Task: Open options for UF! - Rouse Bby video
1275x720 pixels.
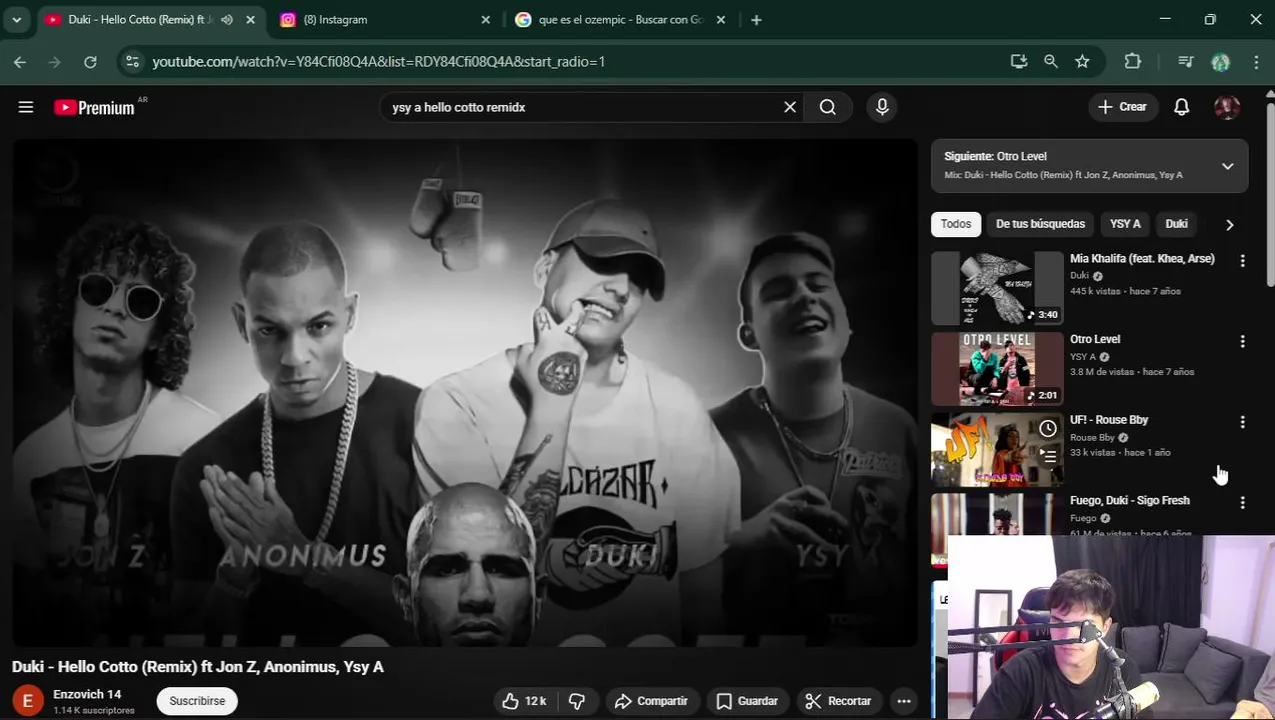Action: pyautogui.click(x=1243, y=422)
